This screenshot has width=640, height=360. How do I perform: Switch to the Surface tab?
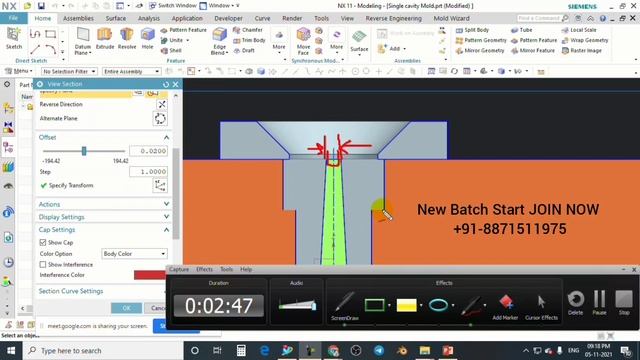tap(116, 18)
